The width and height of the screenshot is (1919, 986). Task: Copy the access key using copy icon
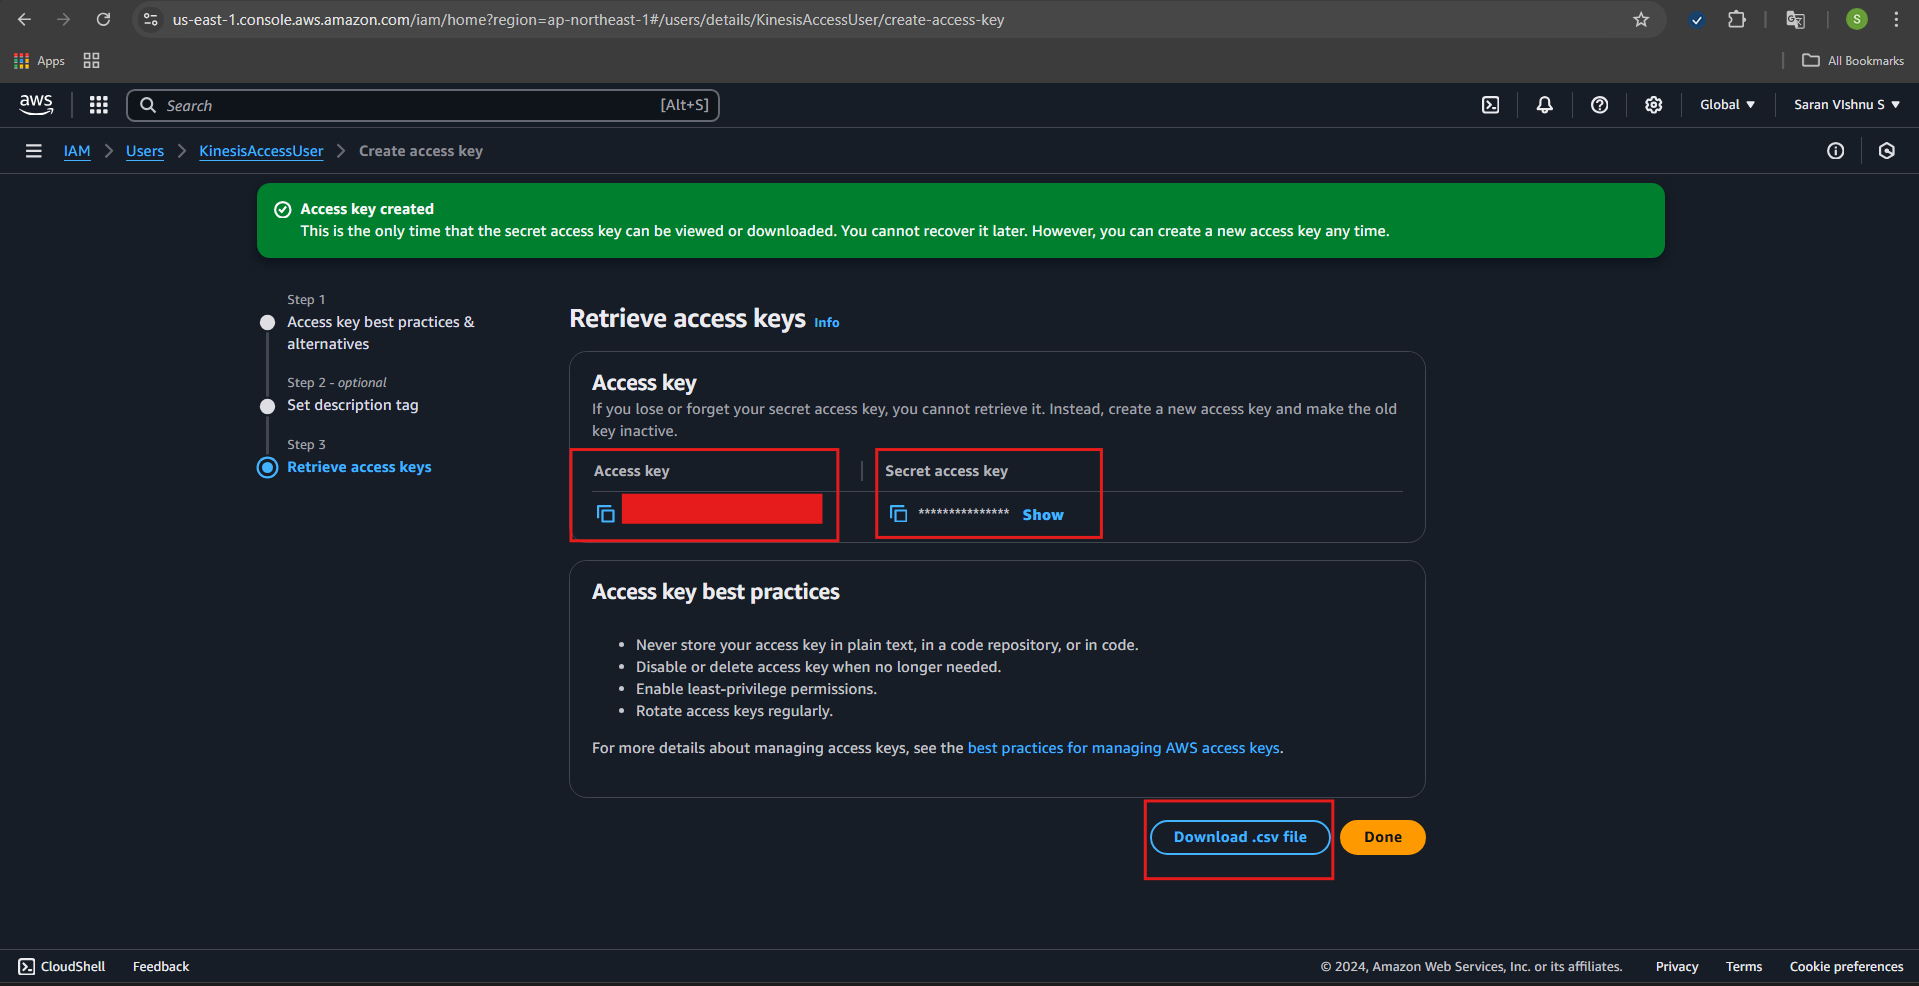pyautogui.click(x=605, y=514)
